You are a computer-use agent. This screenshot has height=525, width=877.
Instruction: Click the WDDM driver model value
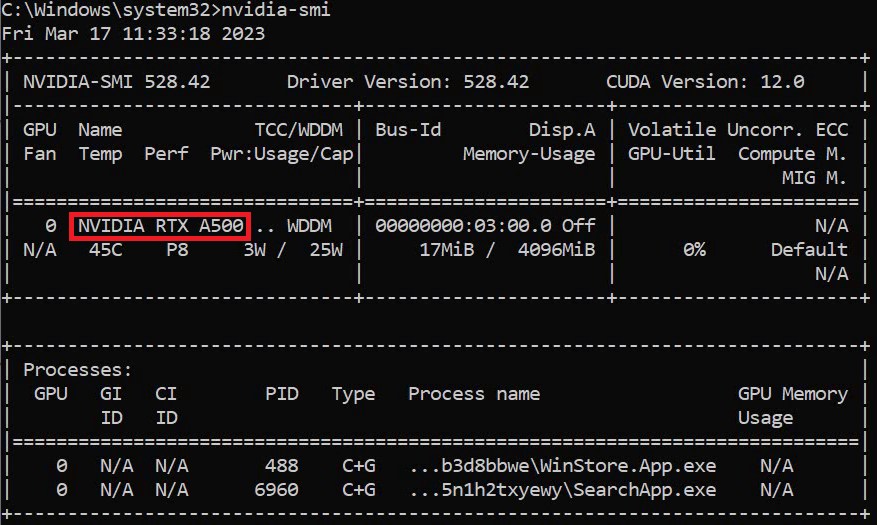pos(309,226)
